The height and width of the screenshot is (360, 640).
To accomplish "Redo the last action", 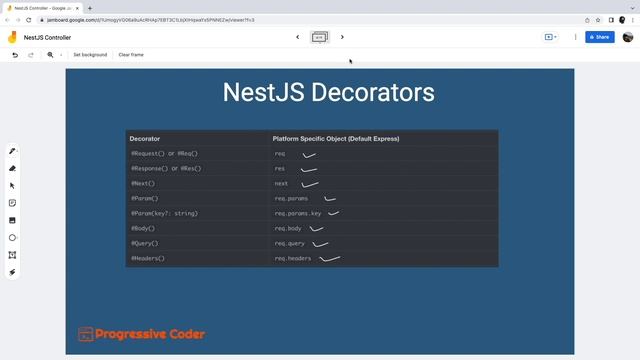I will click(x=31, y=55).
